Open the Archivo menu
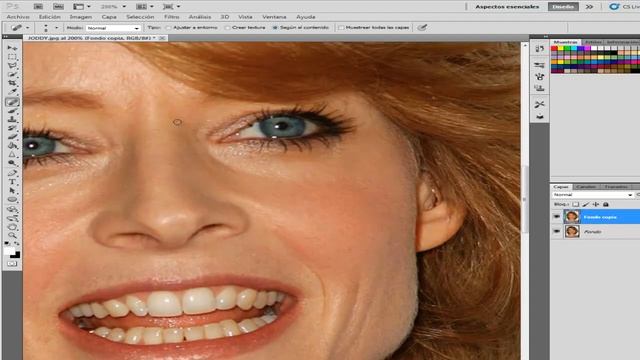640x360 pixels. click(18, 17)
